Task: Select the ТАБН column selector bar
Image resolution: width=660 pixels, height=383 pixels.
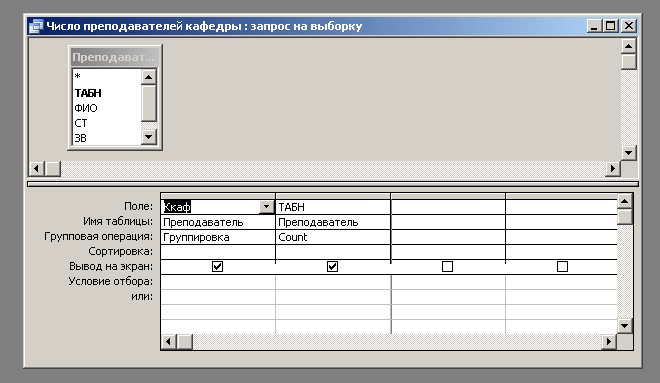Action: coord(333,196)
